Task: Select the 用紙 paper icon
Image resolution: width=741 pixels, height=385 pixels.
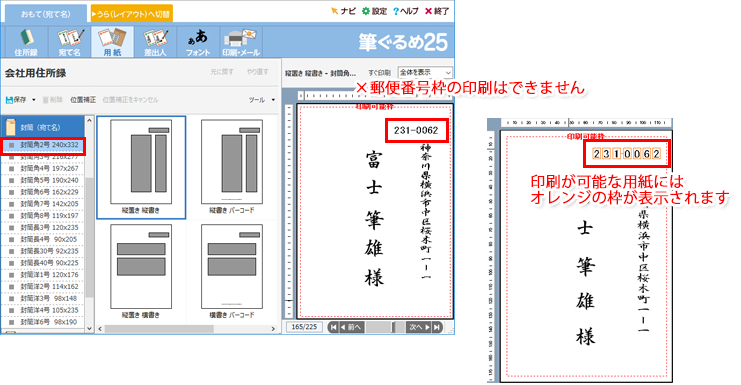Action: click(x=112, y=43)
